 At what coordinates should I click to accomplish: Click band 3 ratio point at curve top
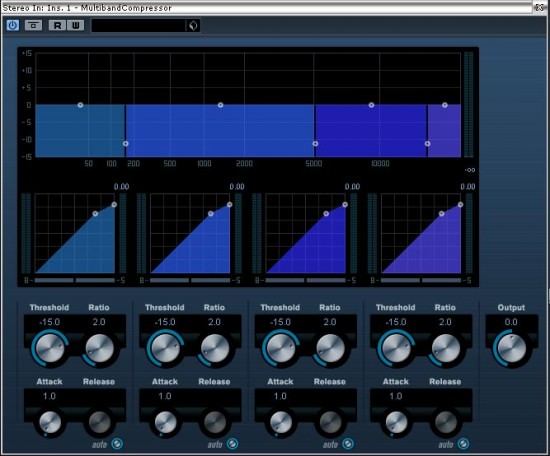345,204
